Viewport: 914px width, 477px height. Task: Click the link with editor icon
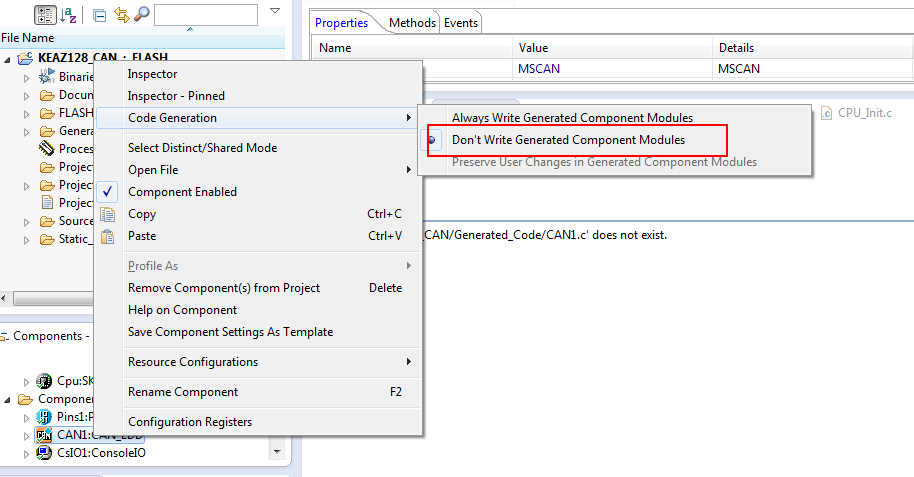click(x=121, y=14)
